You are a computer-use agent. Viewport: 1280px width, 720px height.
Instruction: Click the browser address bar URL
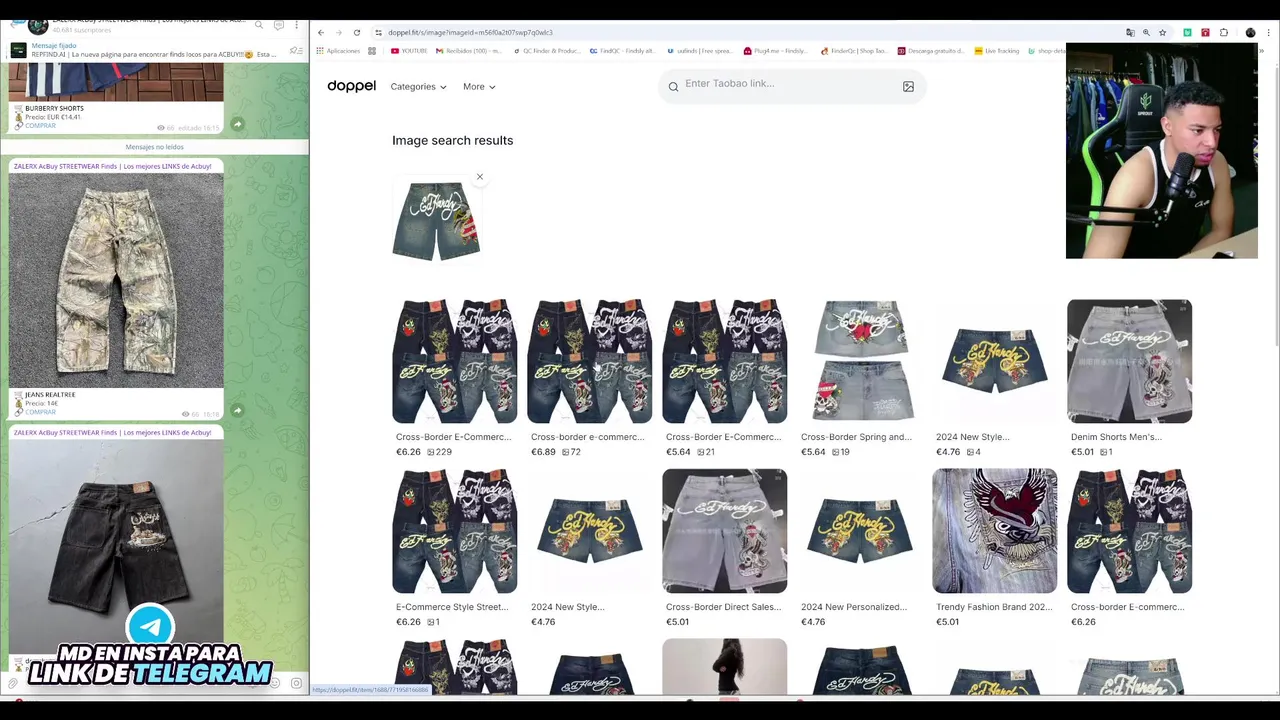[470, 33]
